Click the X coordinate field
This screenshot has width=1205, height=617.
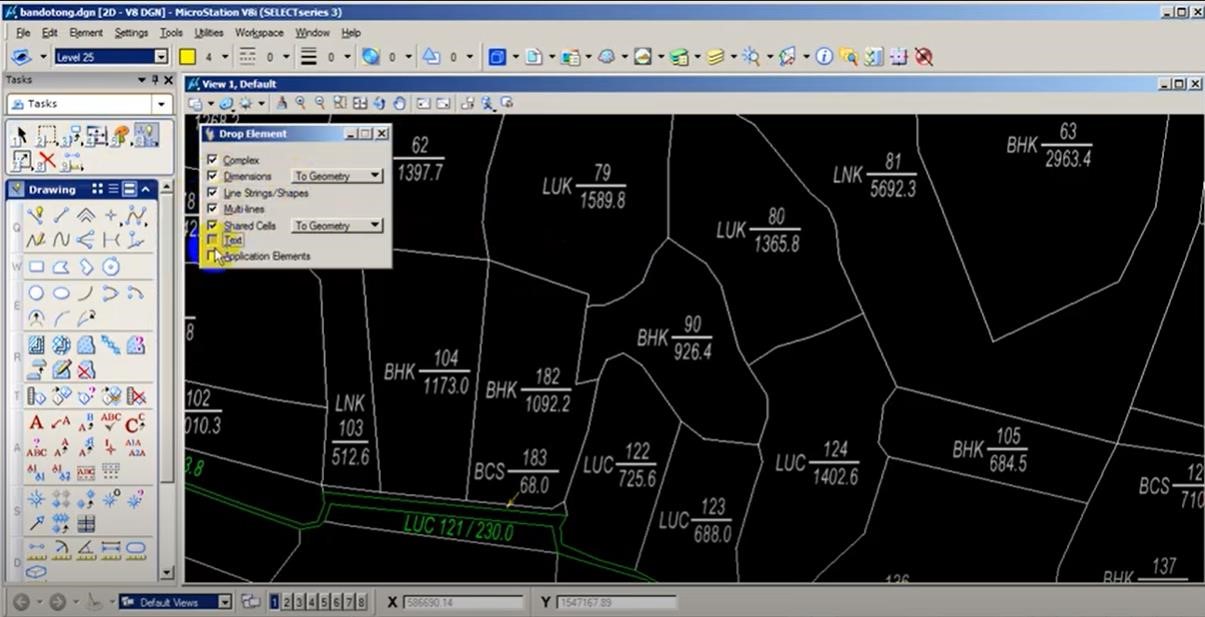point(463,603)
